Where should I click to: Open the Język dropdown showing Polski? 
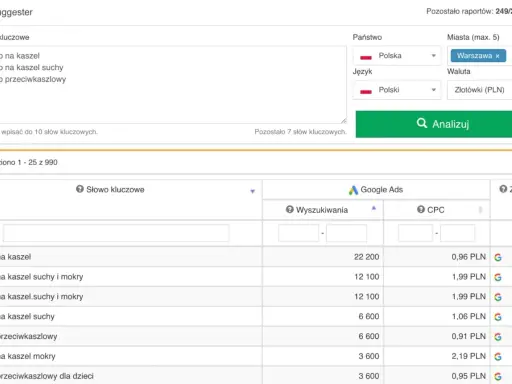tap(397, 90)
